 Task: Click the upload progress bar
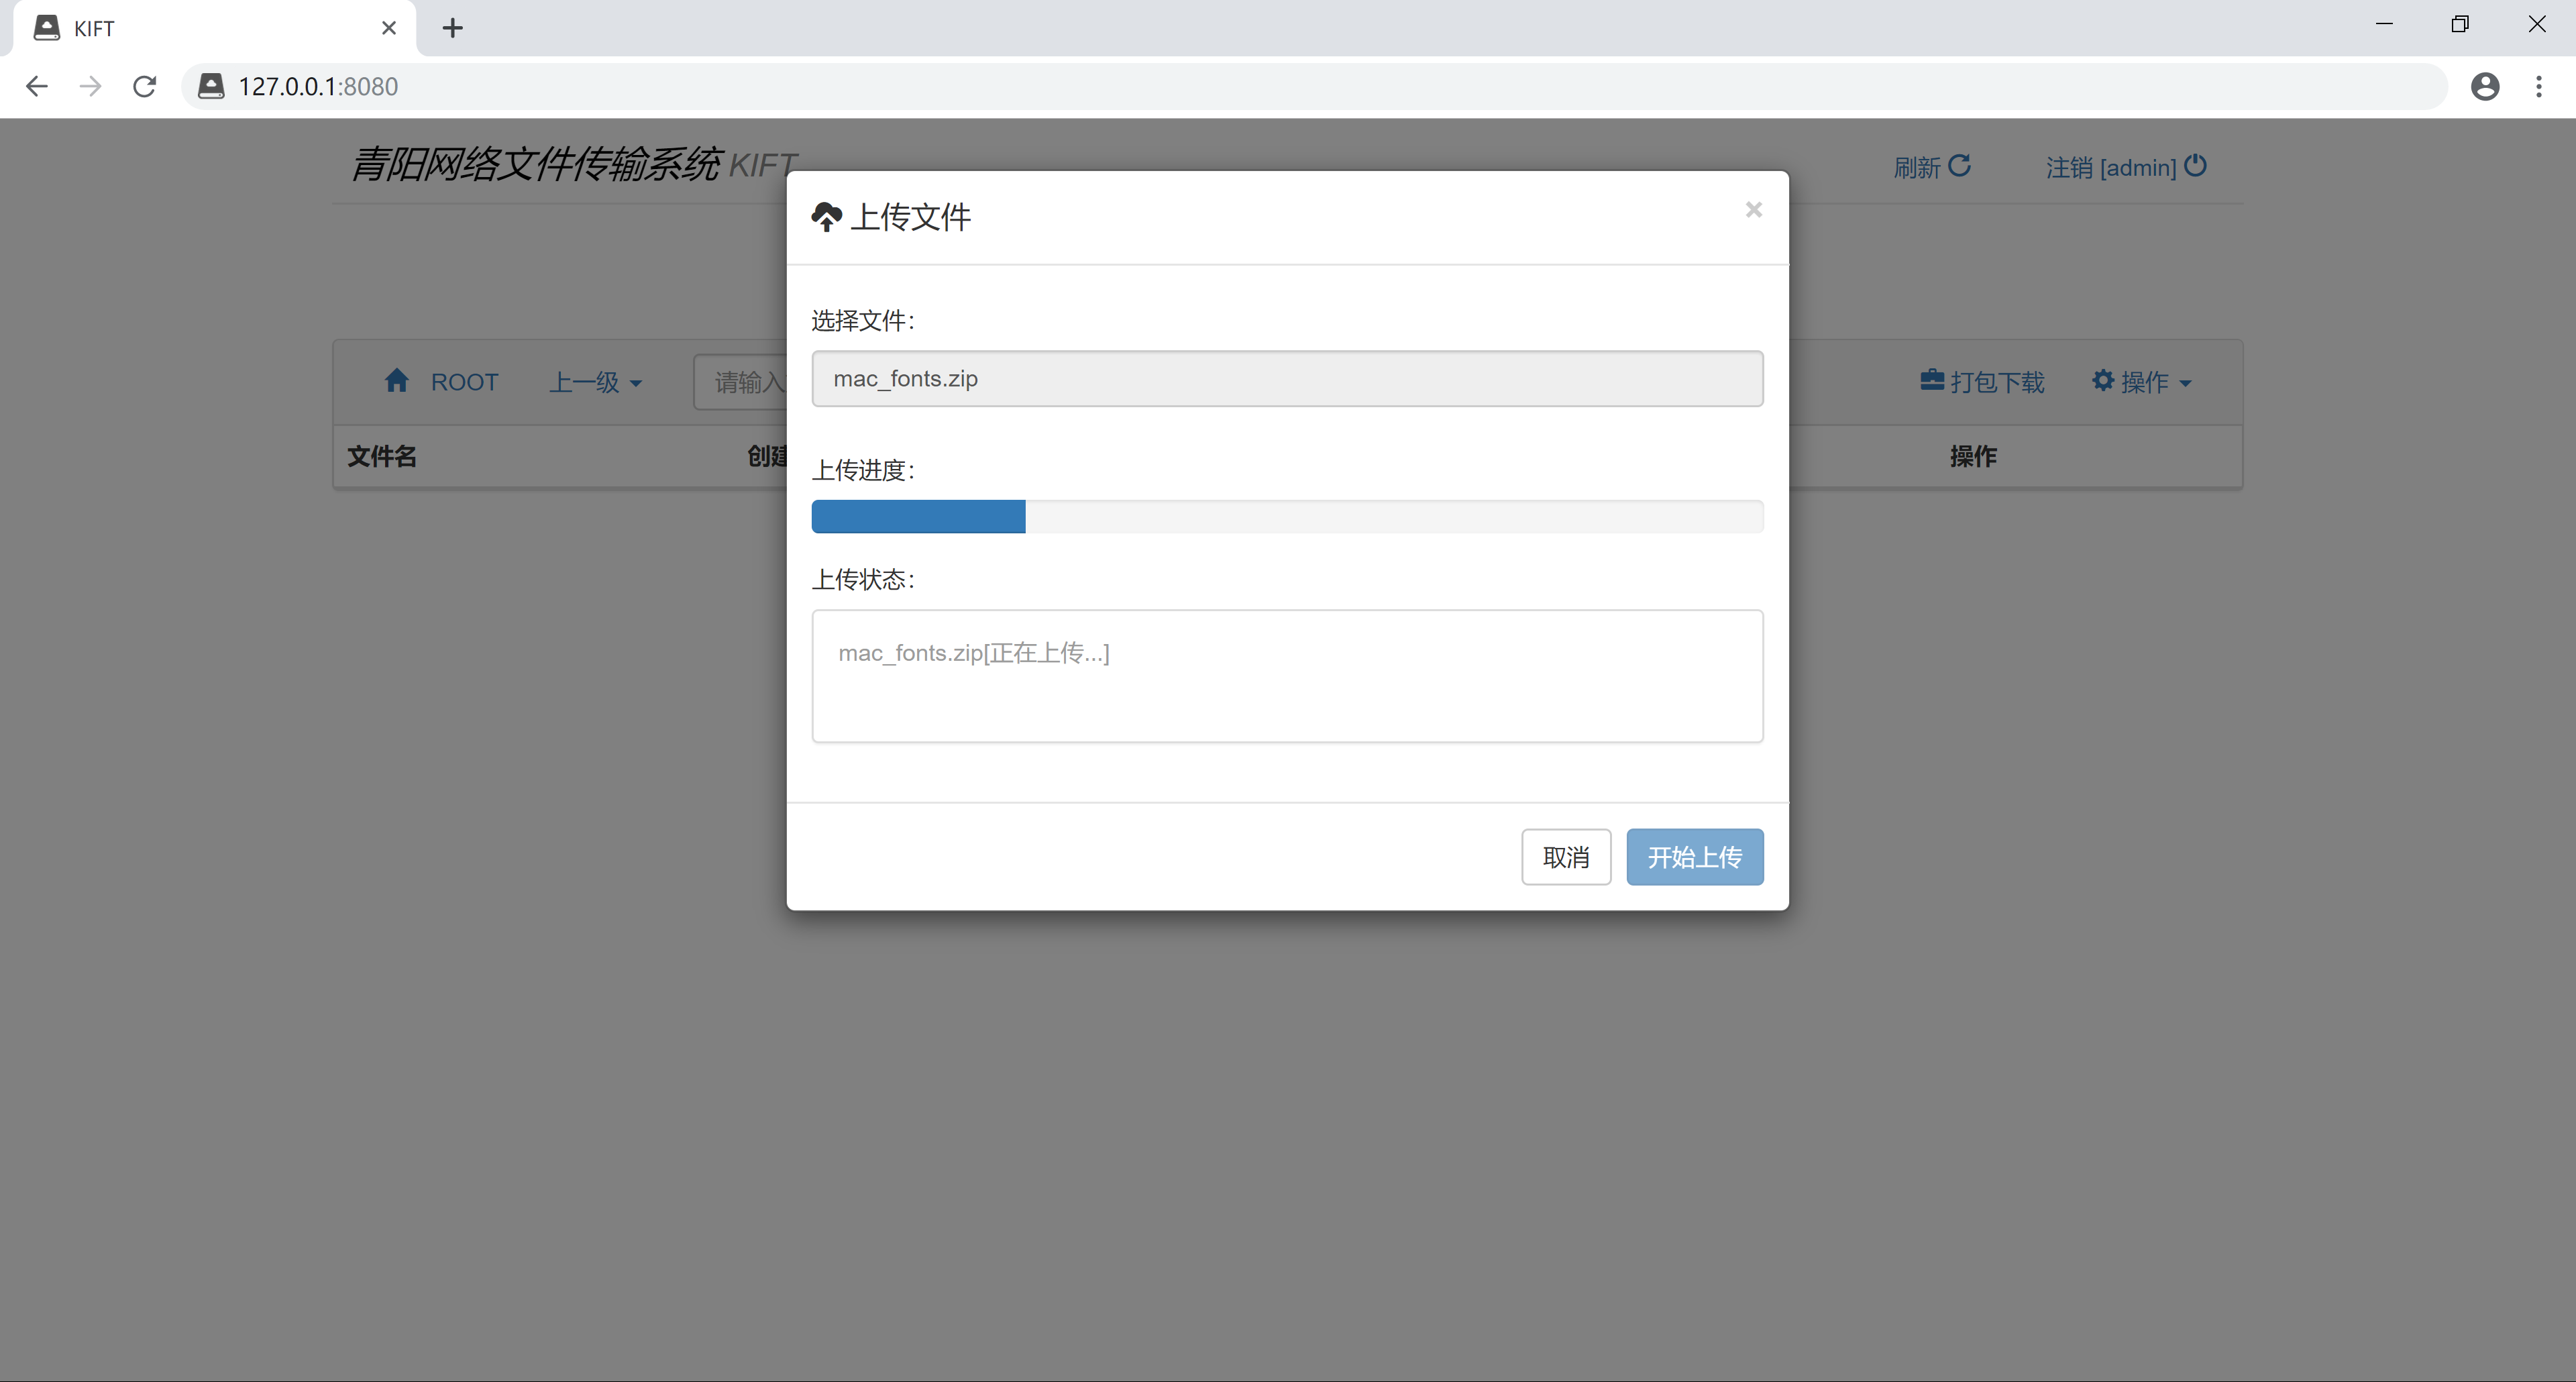[1287, 516]
